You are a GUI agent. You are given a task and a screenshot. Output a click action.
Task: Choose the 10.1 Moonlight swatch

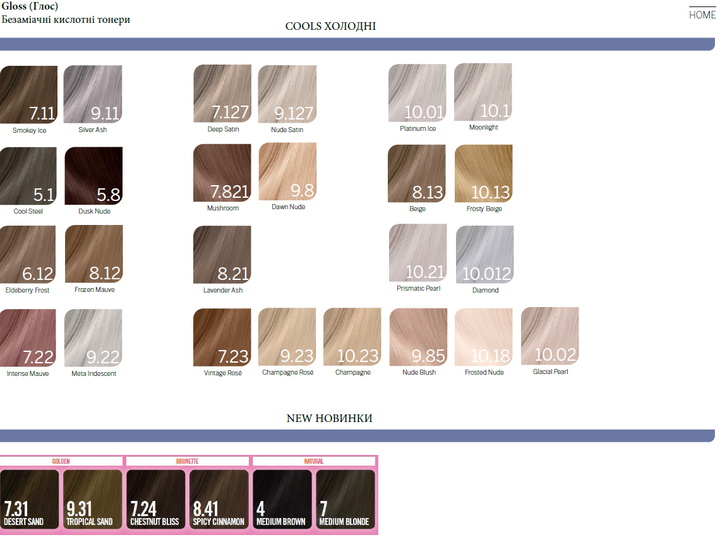click(x=483, y=92)
